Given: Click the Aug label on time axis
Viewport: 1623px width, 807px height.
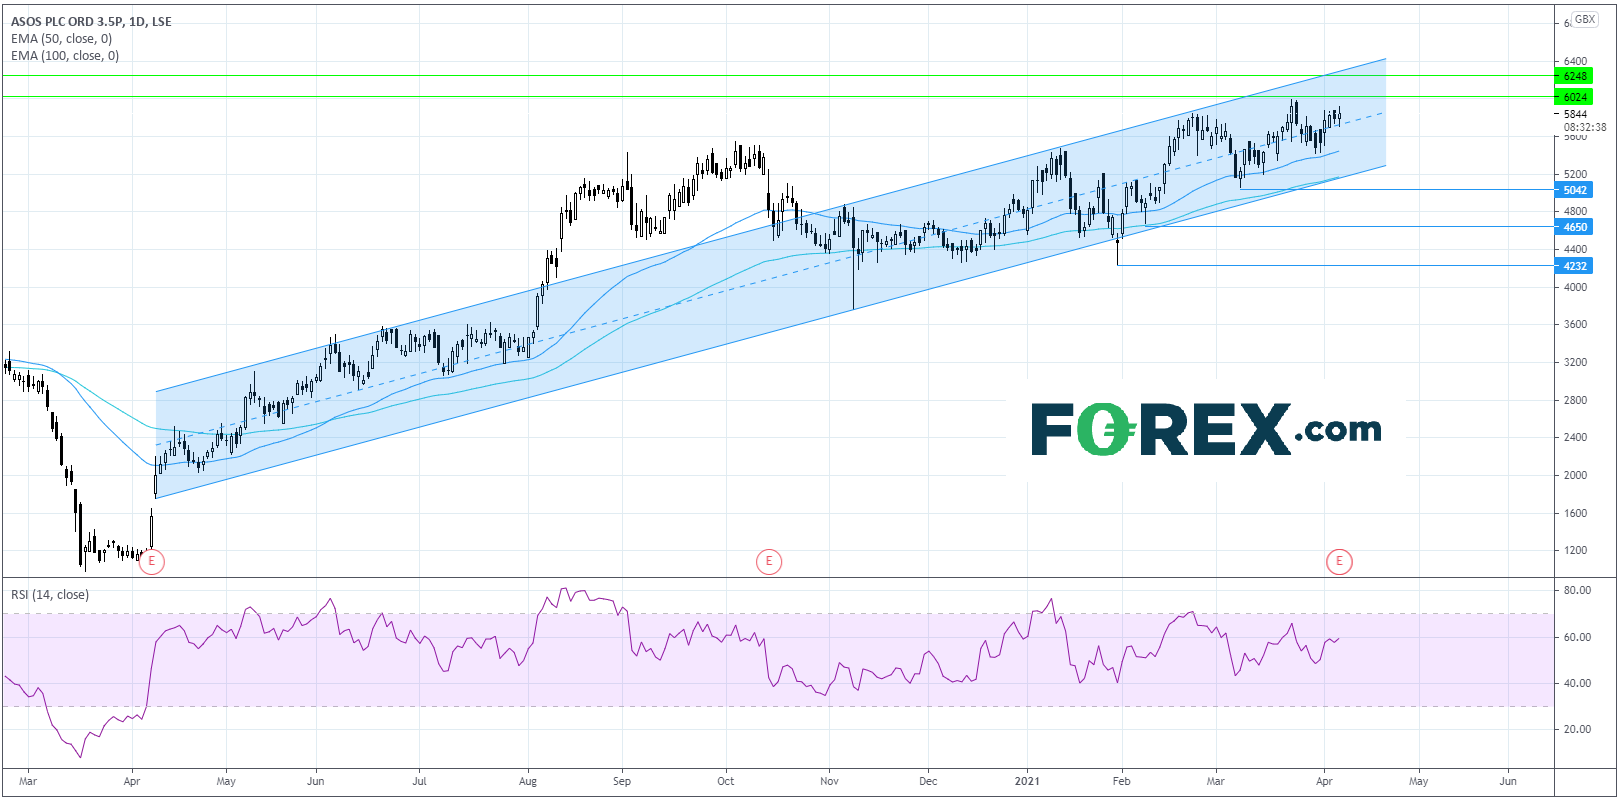Looking at the screenshot, I should tap(528, 781).
